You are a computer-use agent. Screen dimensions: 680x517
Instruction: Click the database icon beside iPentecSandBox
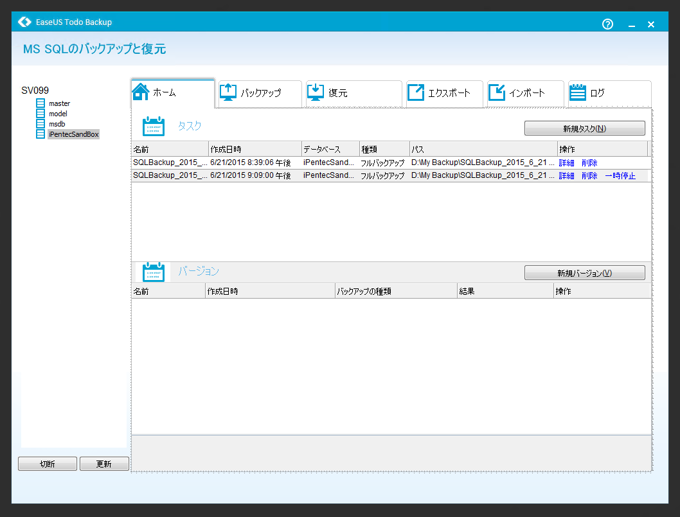(40, 134)
